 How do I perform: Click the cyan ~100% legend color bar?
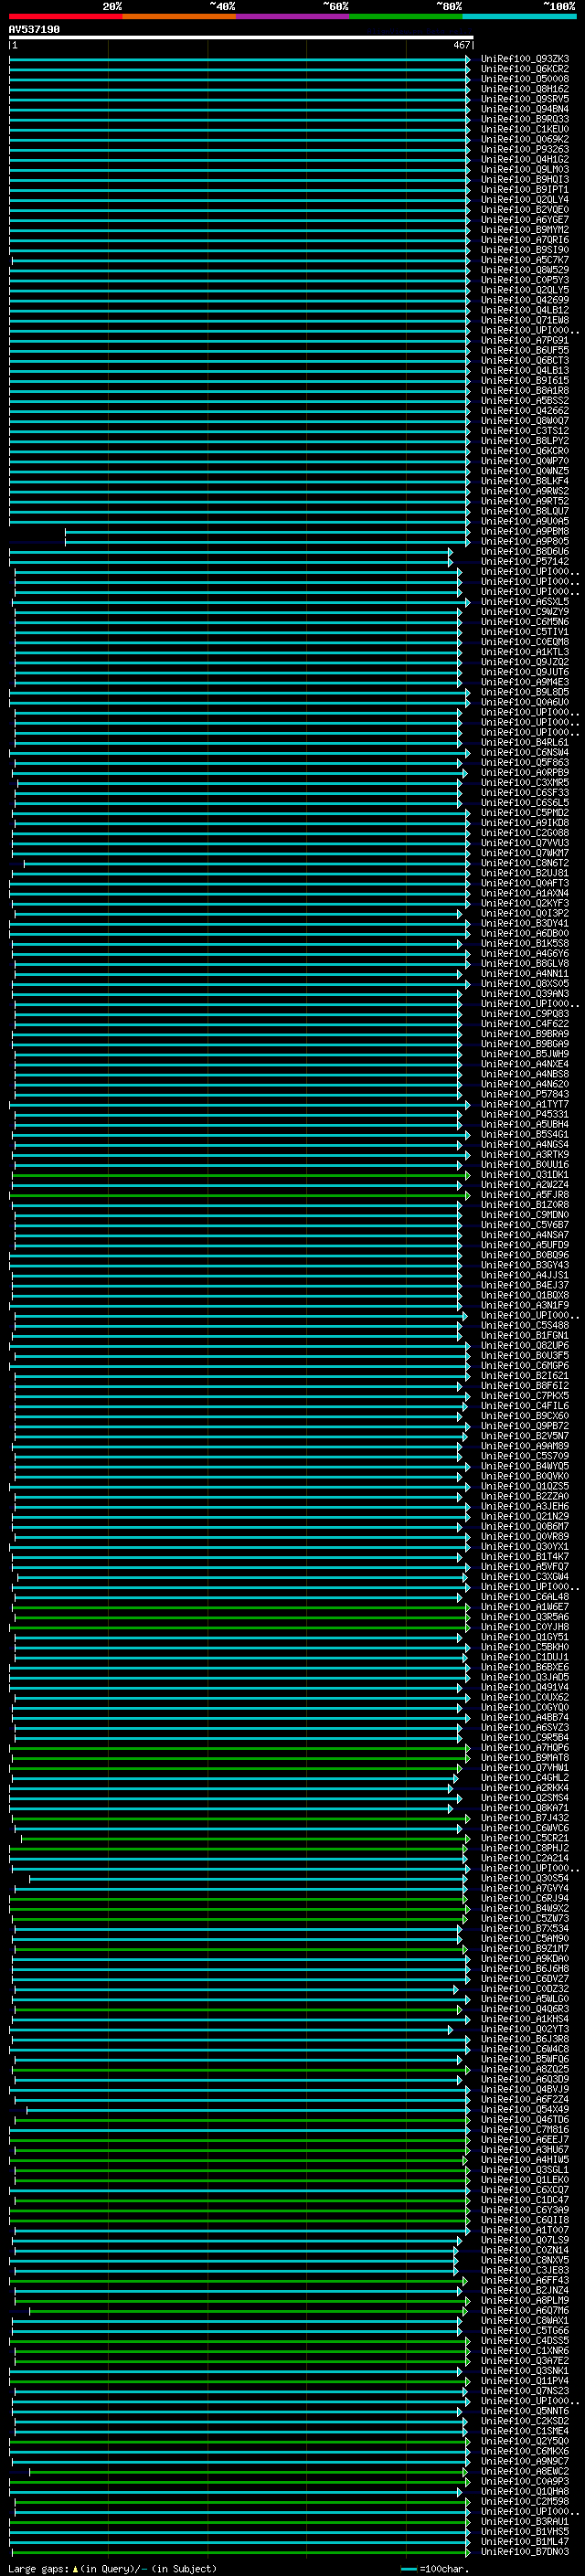coord(519,16)
